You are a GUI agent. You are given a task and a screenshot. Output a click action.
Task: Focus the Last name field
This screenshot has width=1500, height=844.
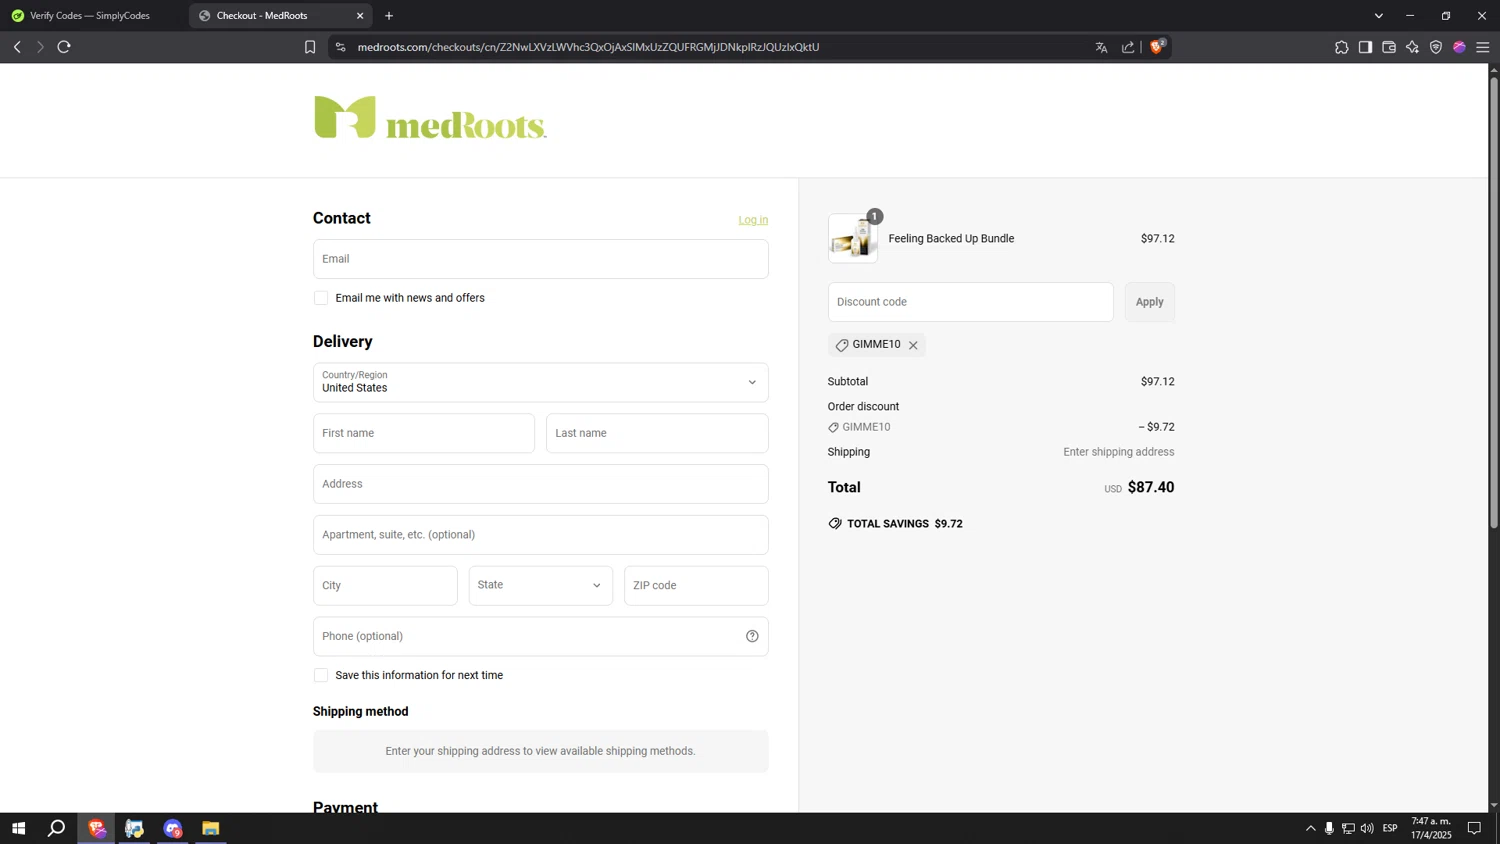click(657, 433)
